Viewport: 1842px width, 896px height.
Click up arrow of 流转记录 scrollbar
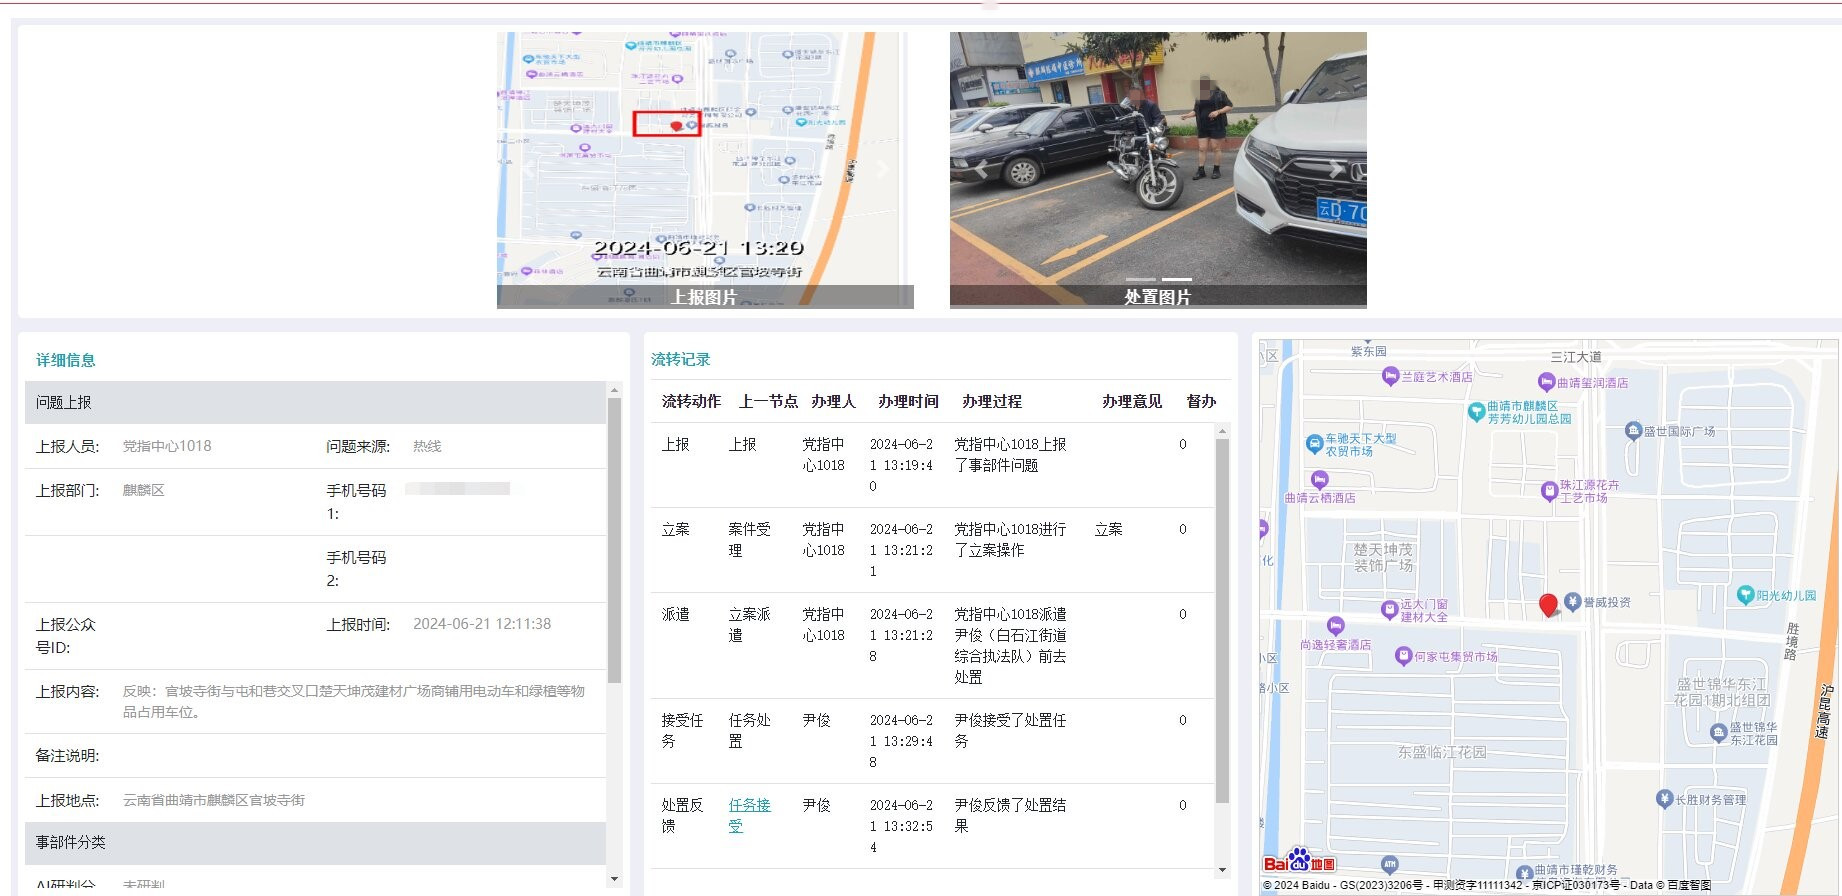click(1222, 430)
